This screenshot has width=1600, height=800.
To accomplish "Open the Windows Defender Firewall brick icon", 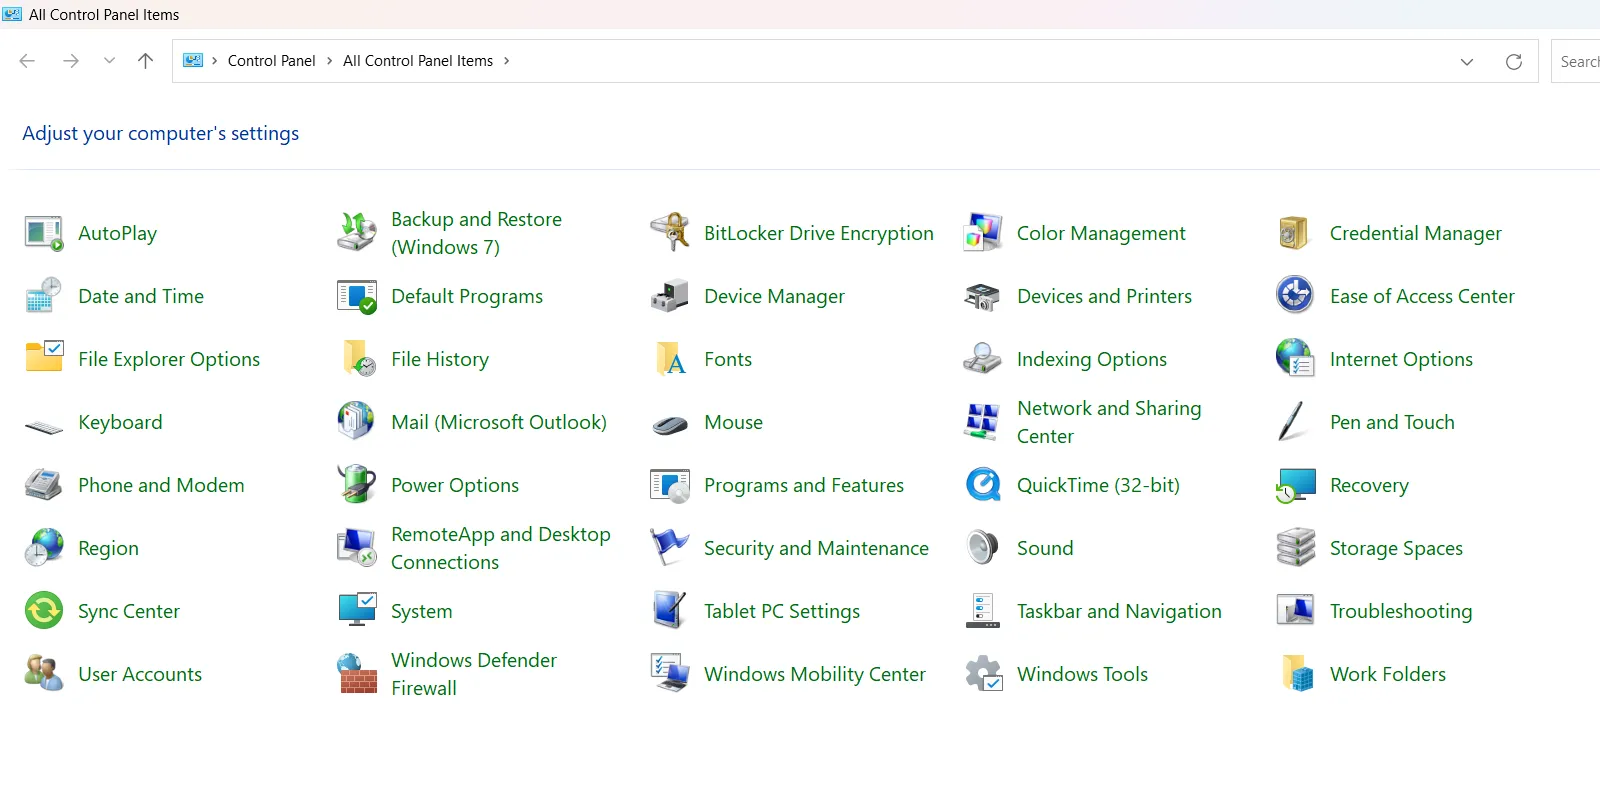I will click(x=357, y=674).
